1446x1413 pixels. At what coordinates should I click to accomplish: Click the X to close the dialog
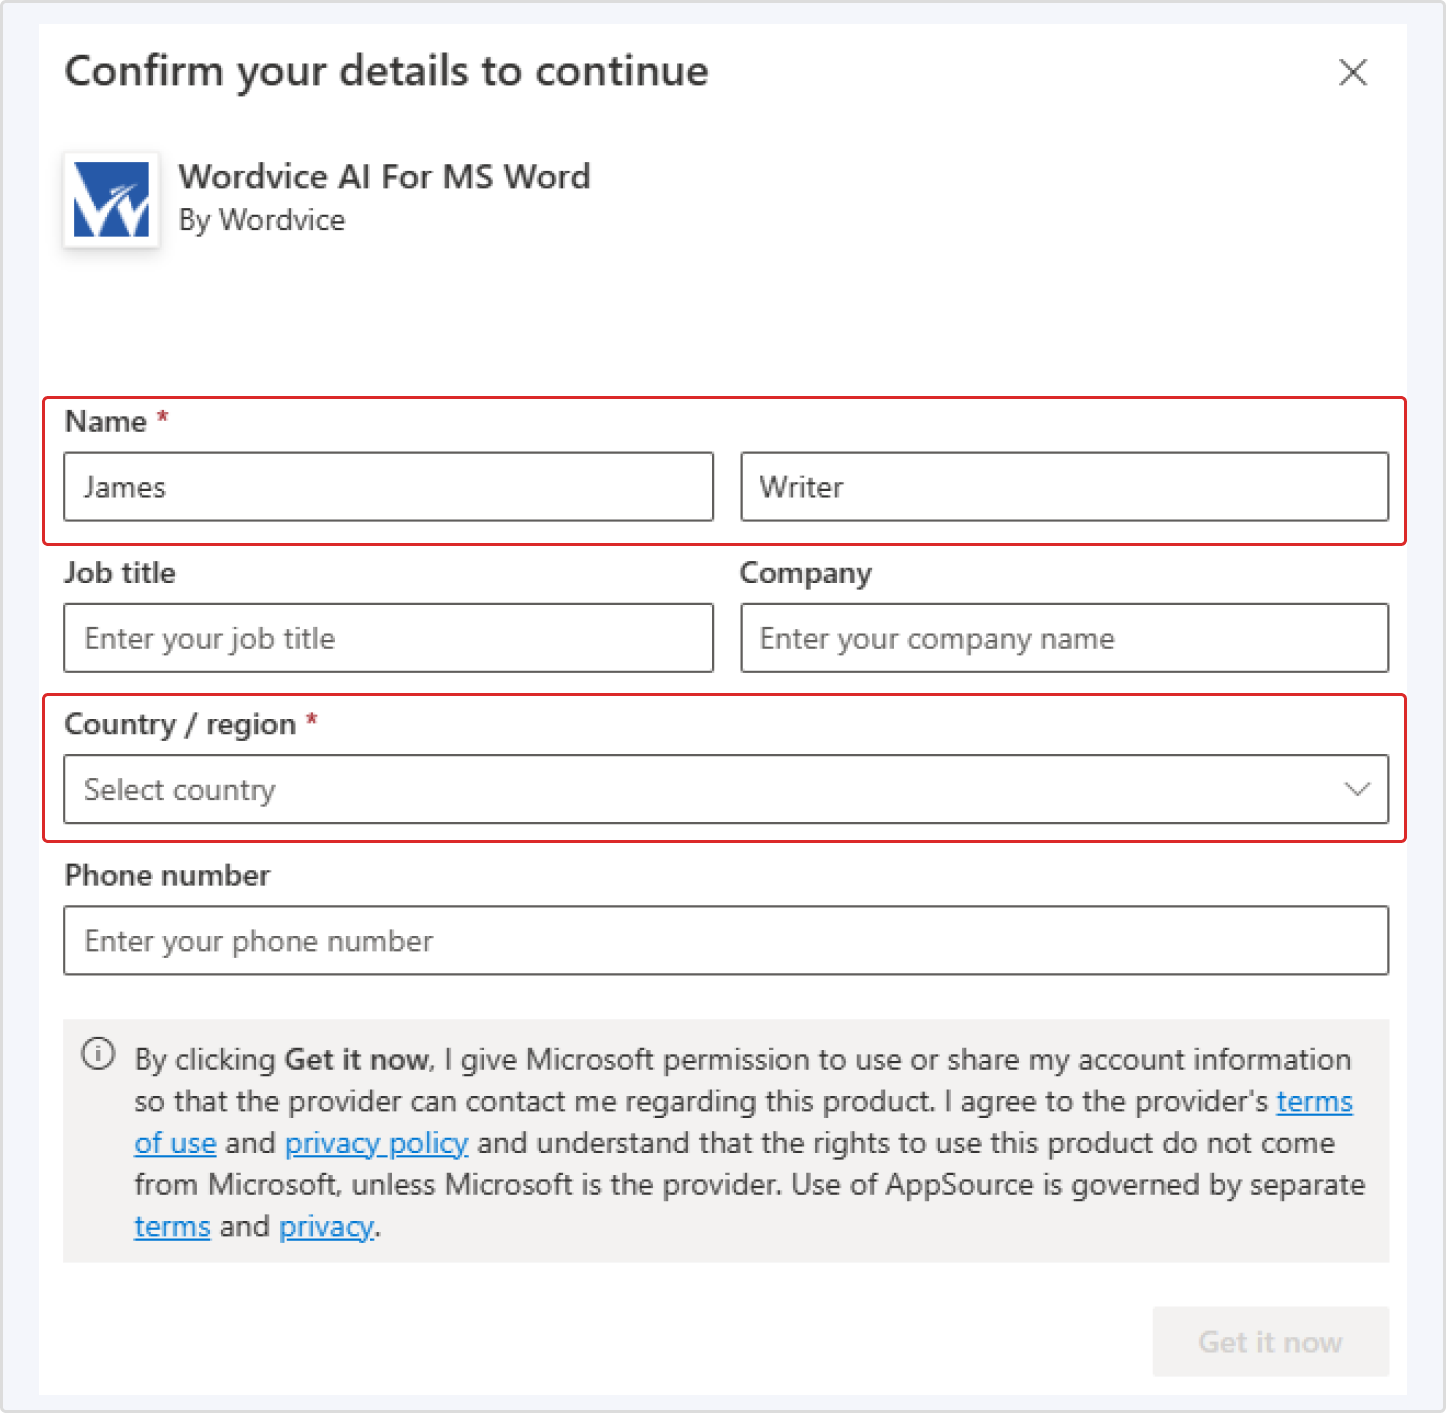1352,72
